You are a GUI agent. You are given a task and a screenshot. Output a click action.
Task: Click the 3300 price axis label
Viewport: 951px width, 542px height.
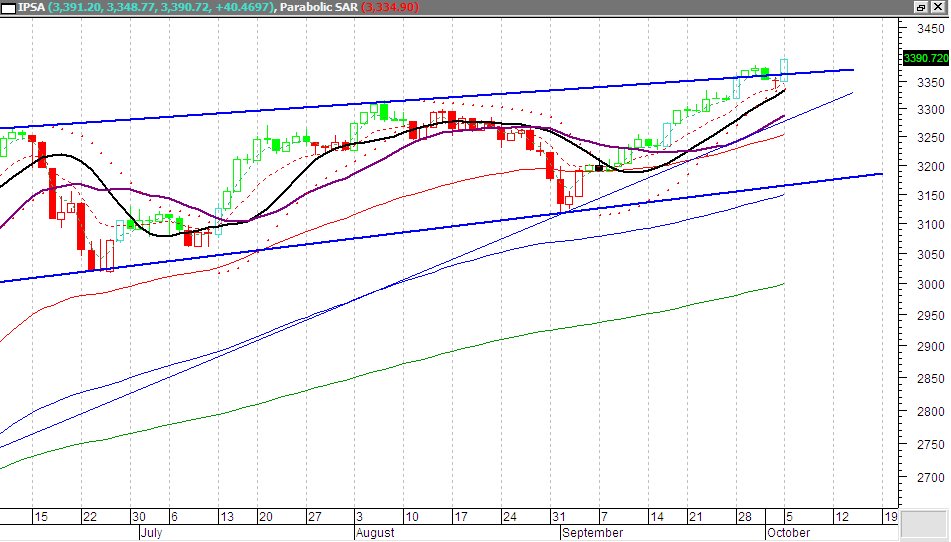(x=930, y=110)
